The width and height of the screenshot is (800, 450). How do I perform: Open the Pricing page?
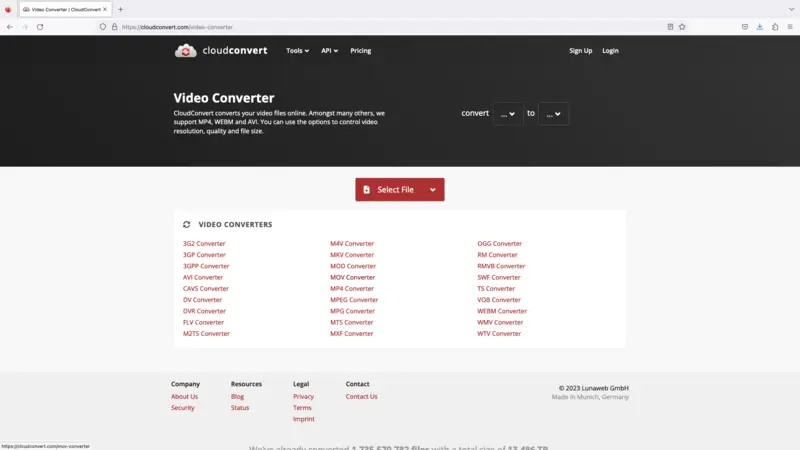(360, 51)
